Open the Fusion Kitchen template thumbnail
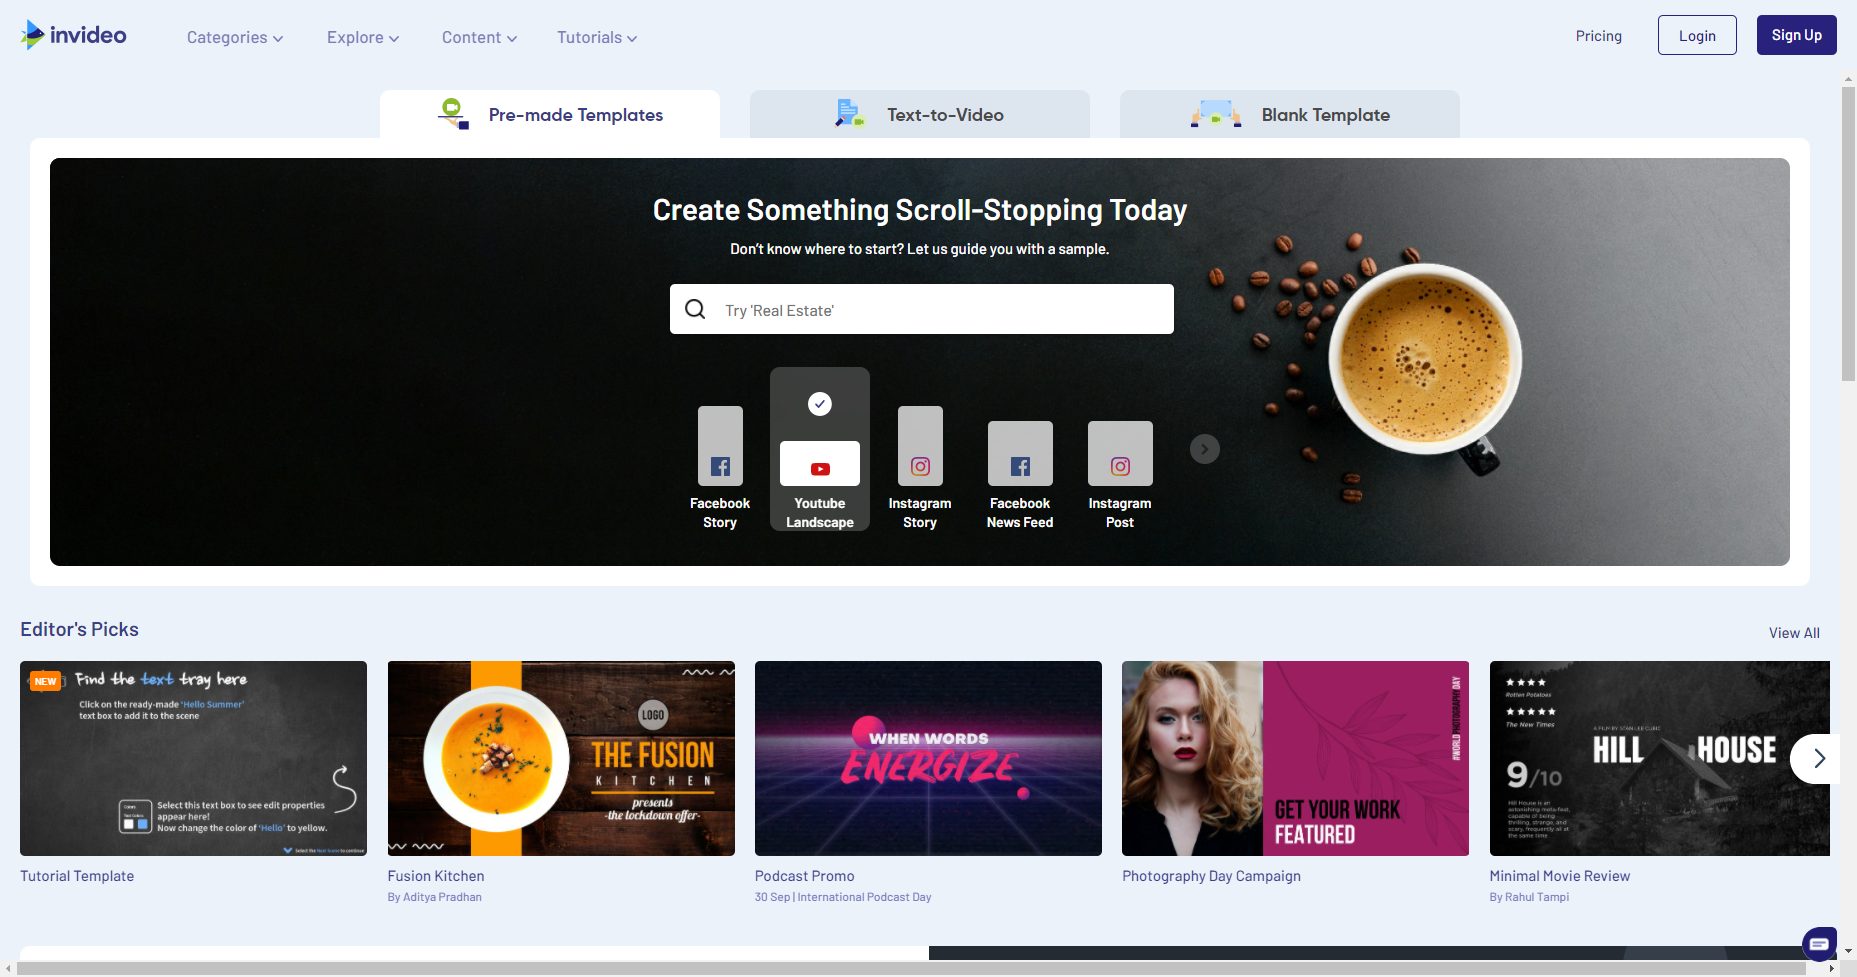This screenshot has width=1857, height=977. [561, 758]
